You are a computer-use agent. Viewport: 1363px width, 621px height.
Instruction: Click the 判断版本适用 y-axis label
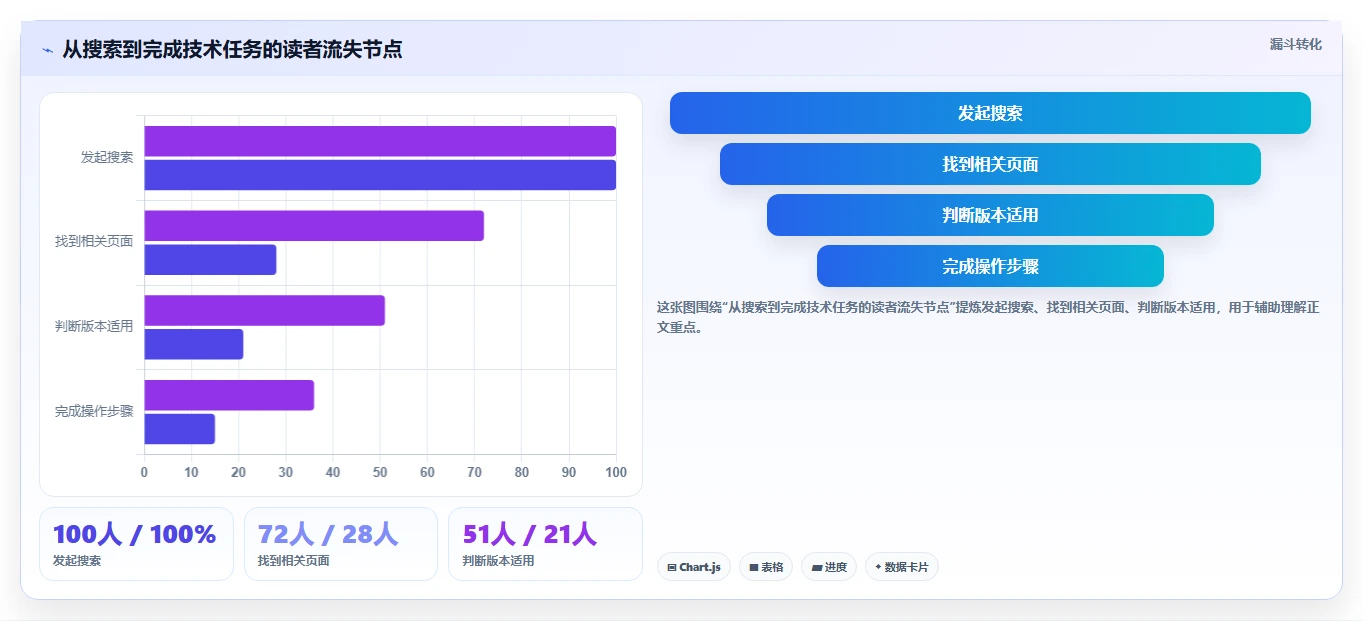94,326
